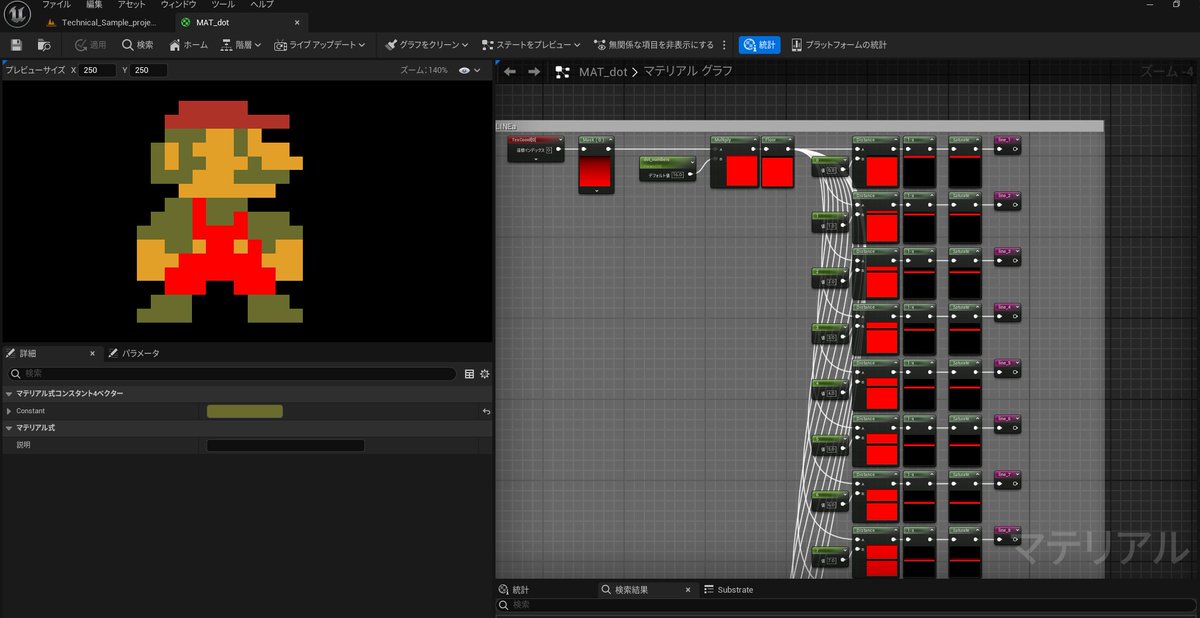
Task: Close the 検索結果 panel tab
Action: (687, 590)
